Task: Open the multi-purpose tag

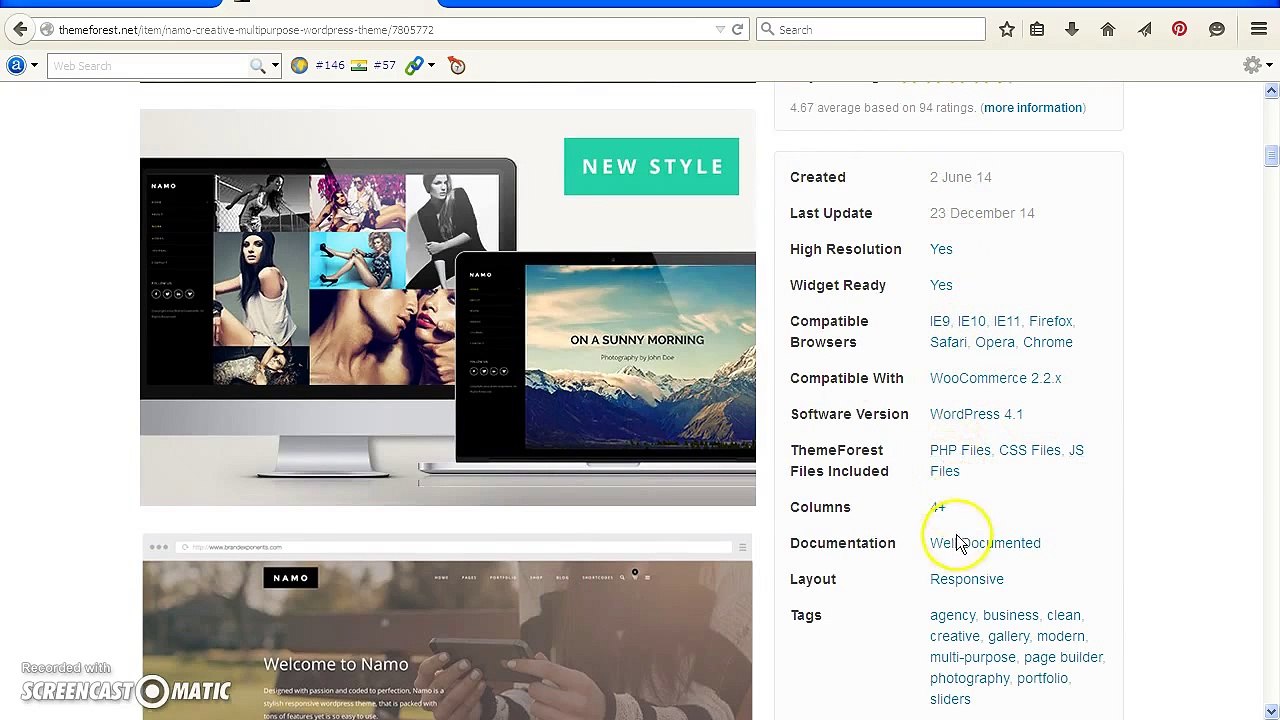Action: tap(972, 657)
